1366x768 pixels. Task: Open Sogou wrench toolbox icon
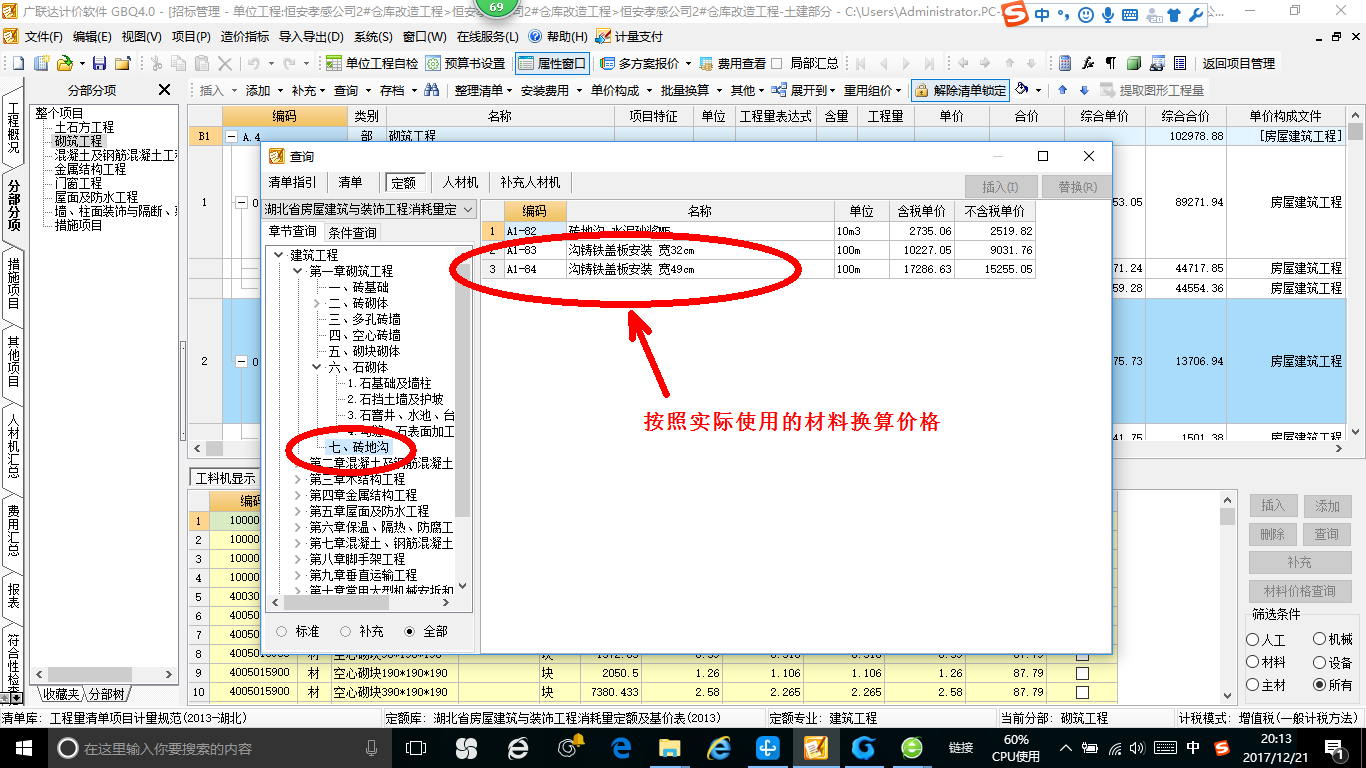click(1195, 15)
